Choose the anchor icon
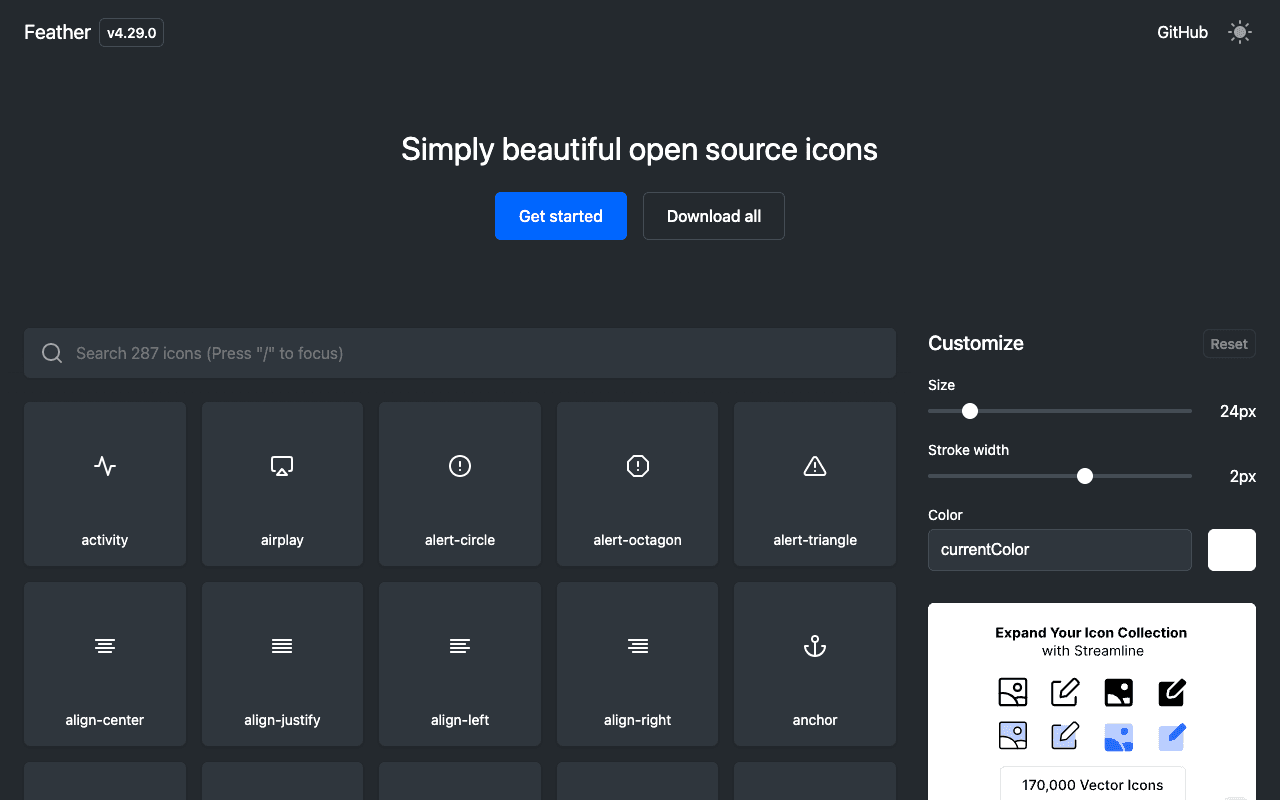 (x=814, y=664)
